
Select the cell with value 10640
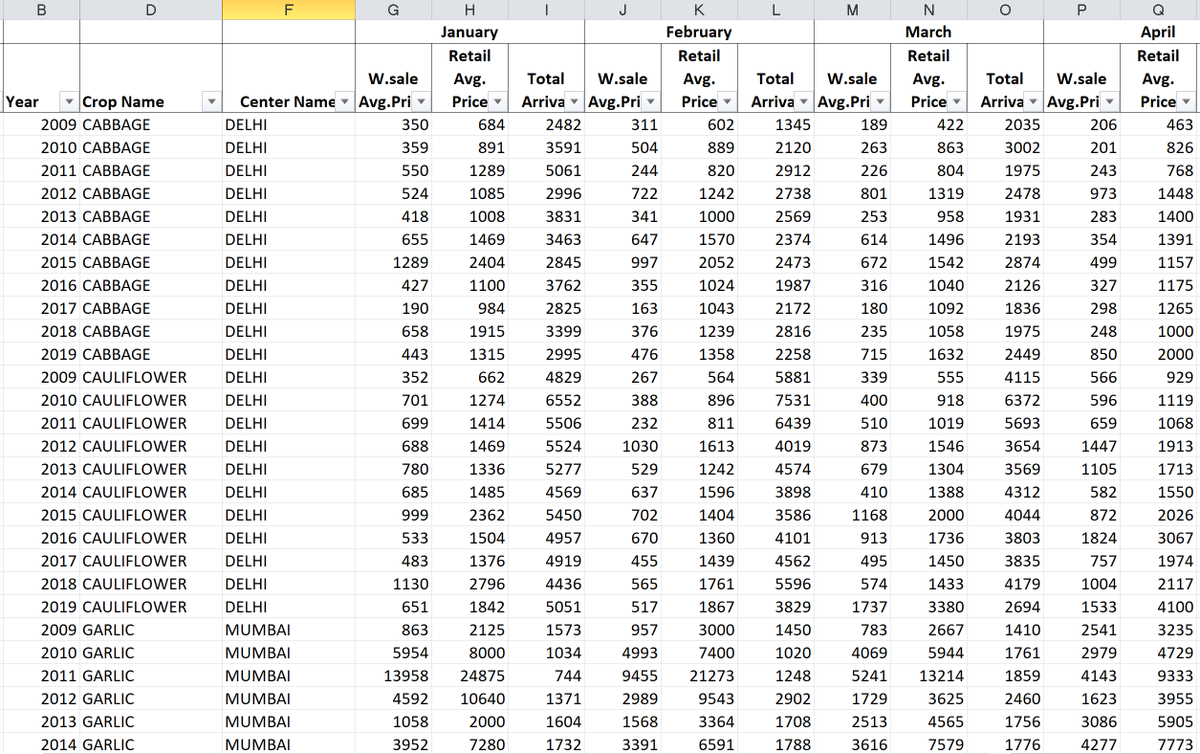[470, 699]
